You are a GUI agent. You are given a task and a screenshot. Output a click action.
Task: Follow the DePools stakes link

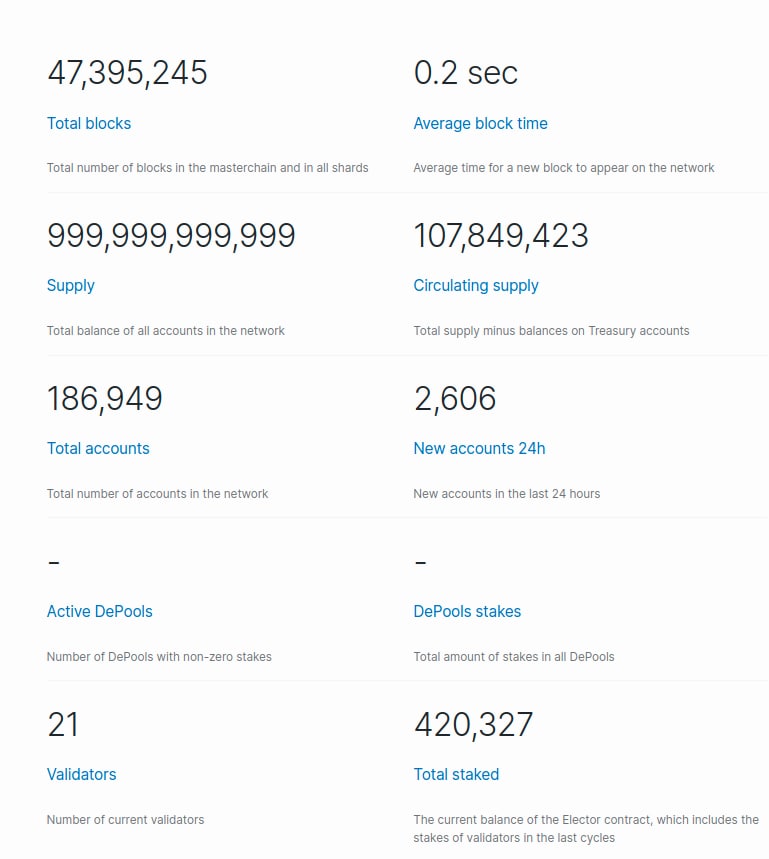coord(467,611)
